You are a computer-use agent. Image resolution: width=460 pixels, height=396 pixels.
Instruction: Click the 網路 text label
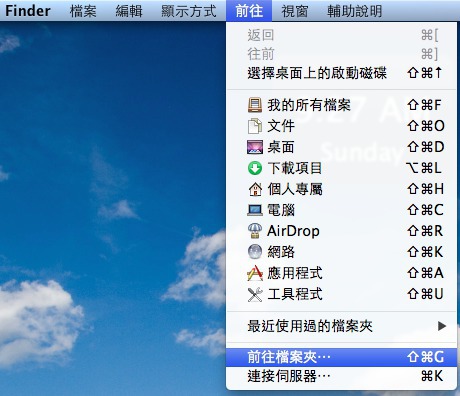(x=281, y=252)
